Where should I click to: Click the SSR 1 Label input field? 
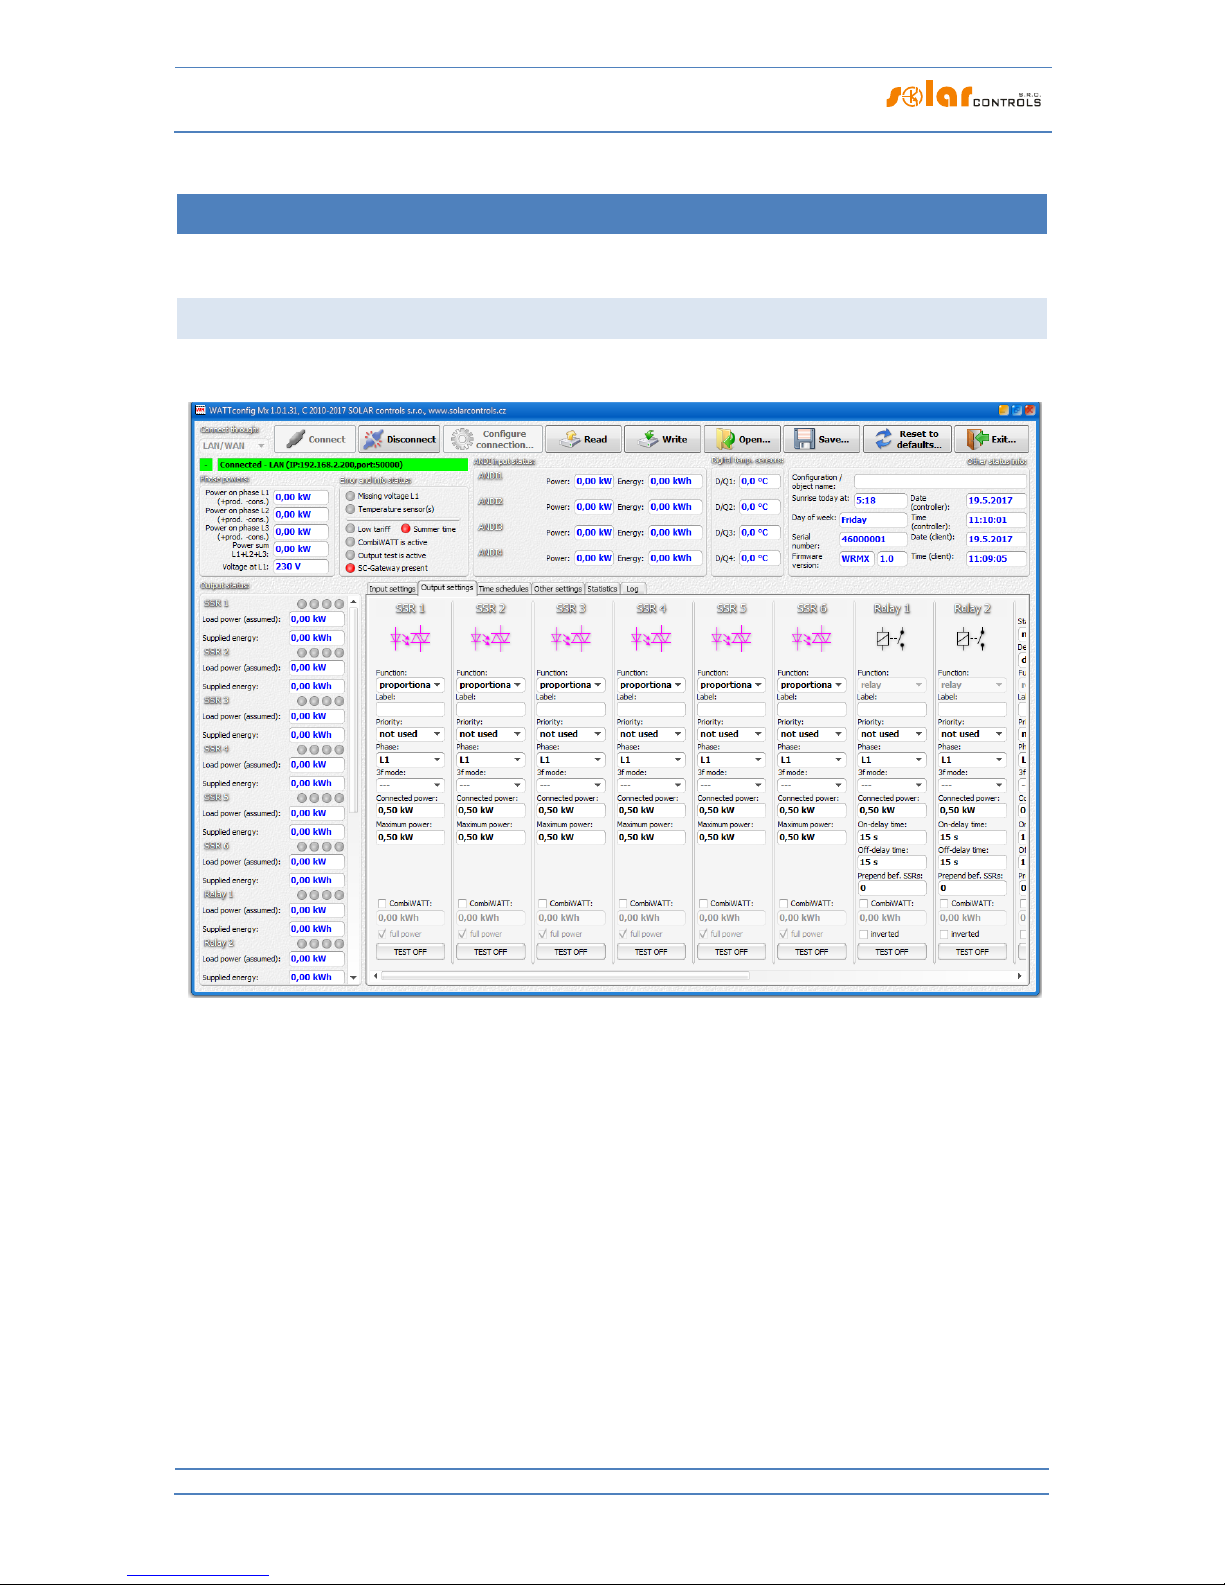click(x=410, y=709)
